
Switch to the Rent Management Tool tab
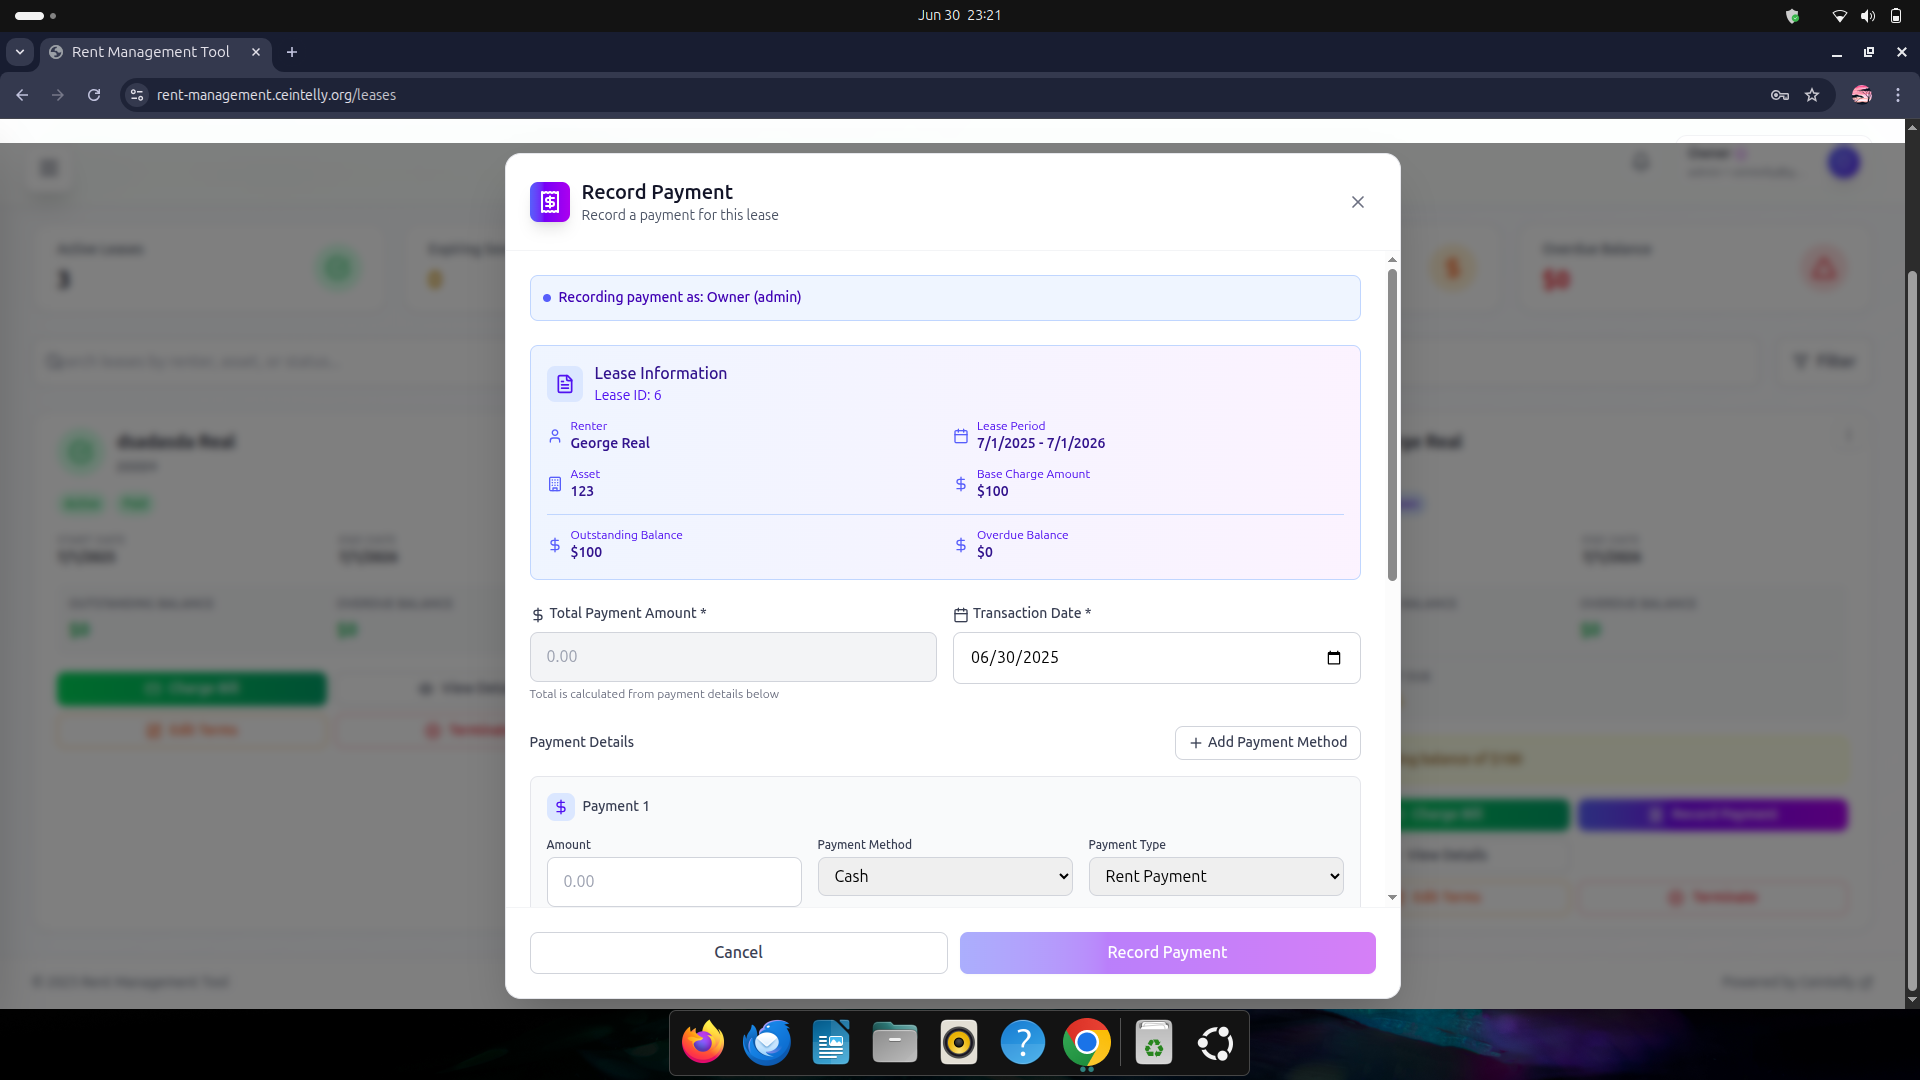click(150, 52)
